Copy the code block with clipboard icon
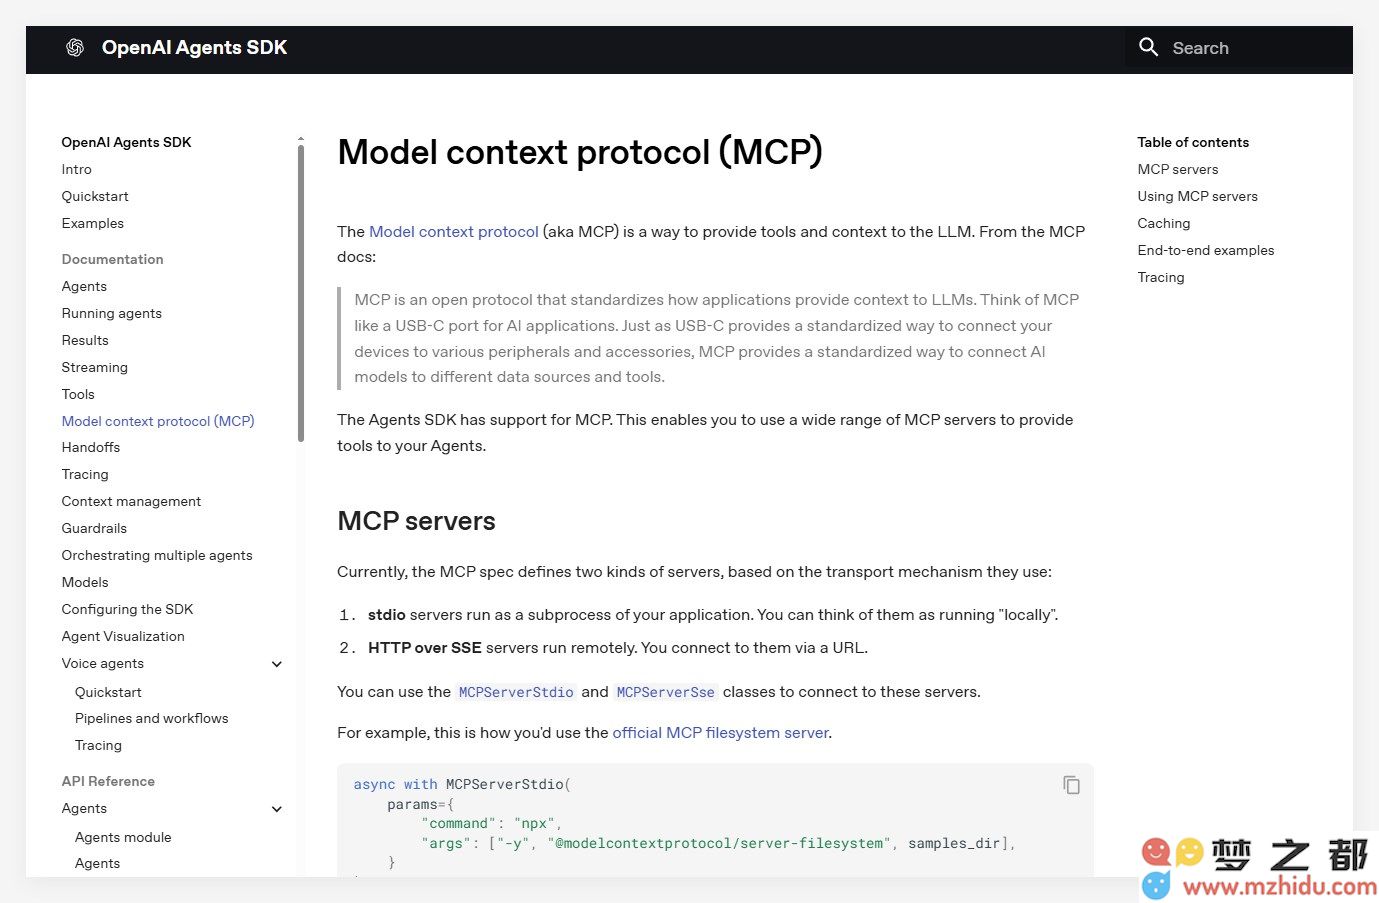 (x=1071, y=785)
